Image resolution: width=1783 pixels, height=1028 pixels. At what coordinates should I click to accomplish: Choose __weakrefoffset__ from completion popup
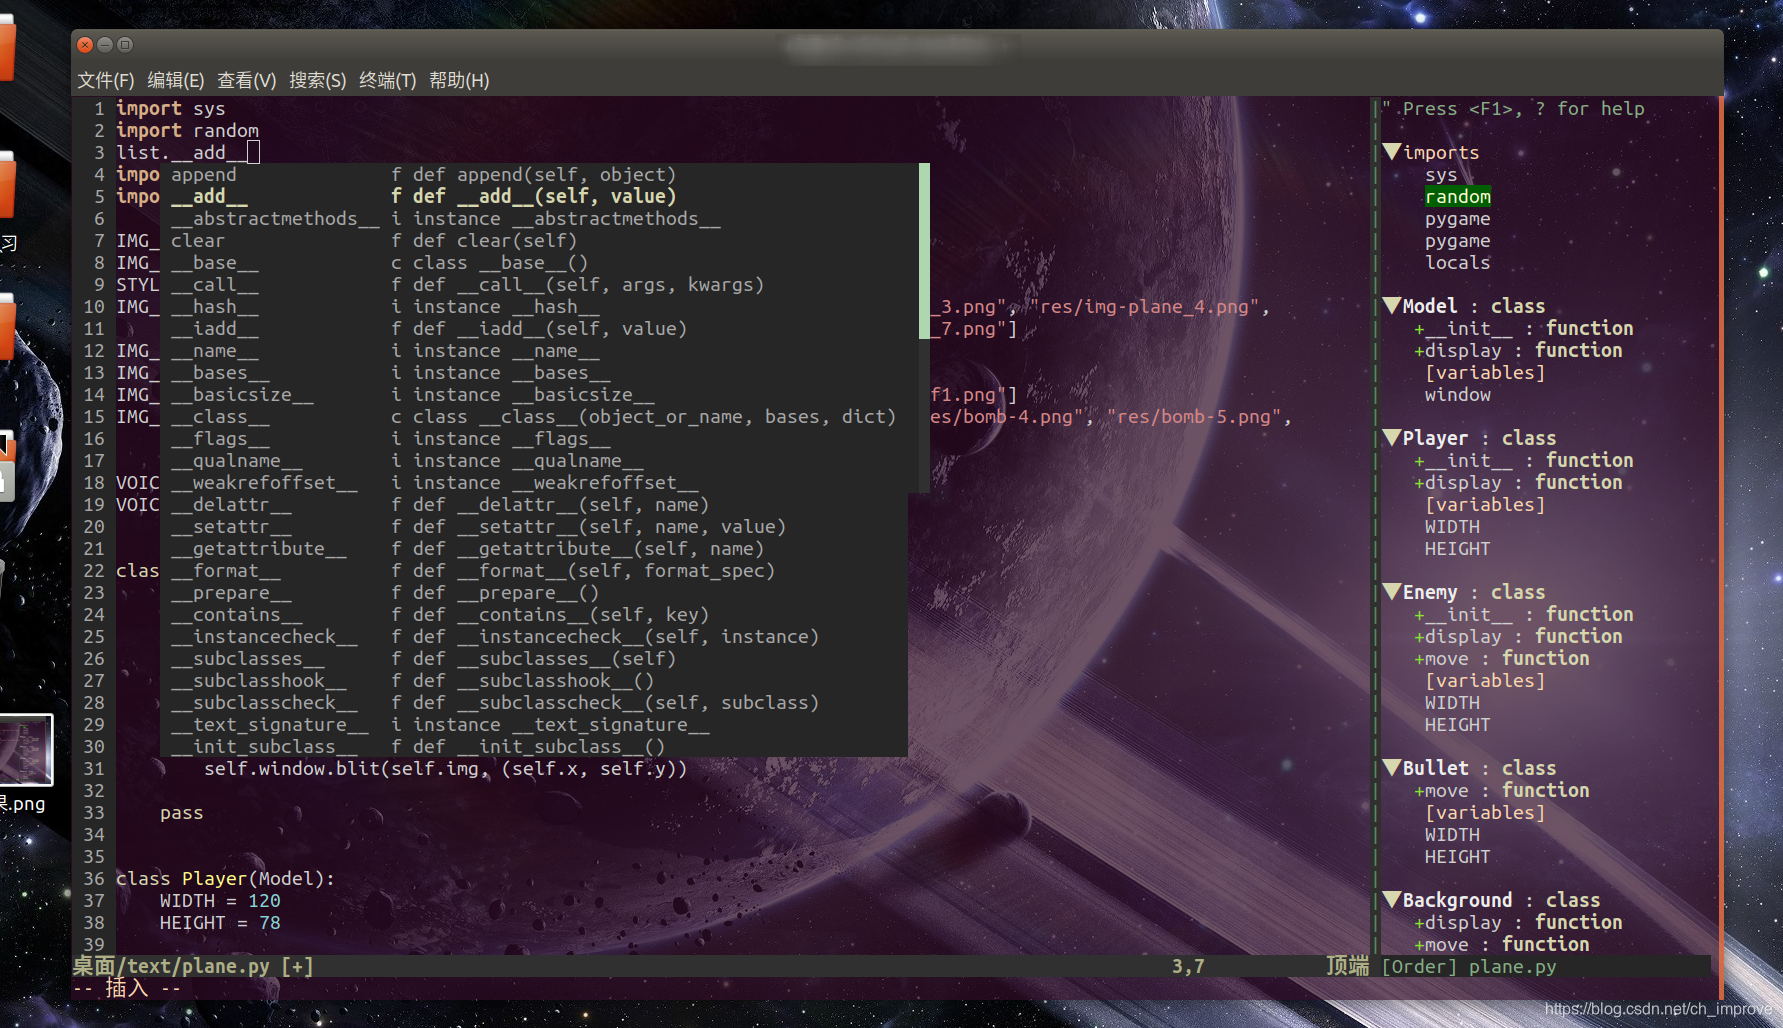[539, 482]
